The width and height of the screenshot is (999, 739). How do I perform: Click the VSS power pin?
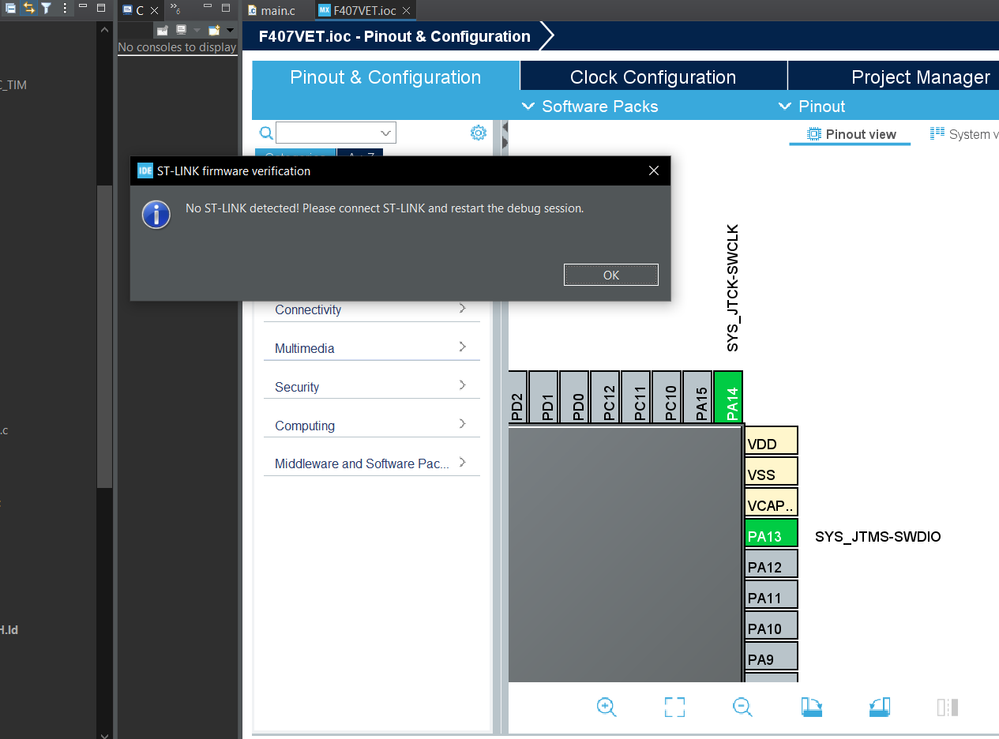(x=771, y=472)
